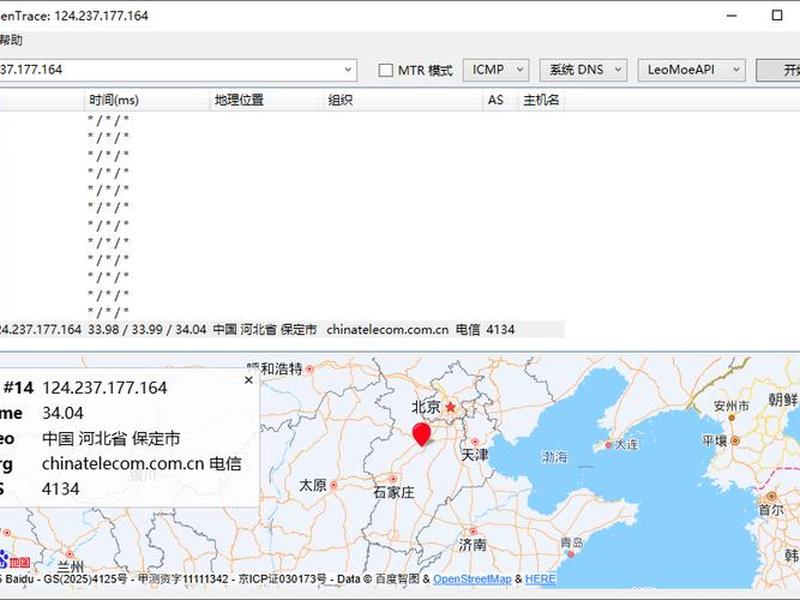Click the 青岛 city marker on the map
The width and height of the screenshot is (800, 600).
[x=571, y=554]
